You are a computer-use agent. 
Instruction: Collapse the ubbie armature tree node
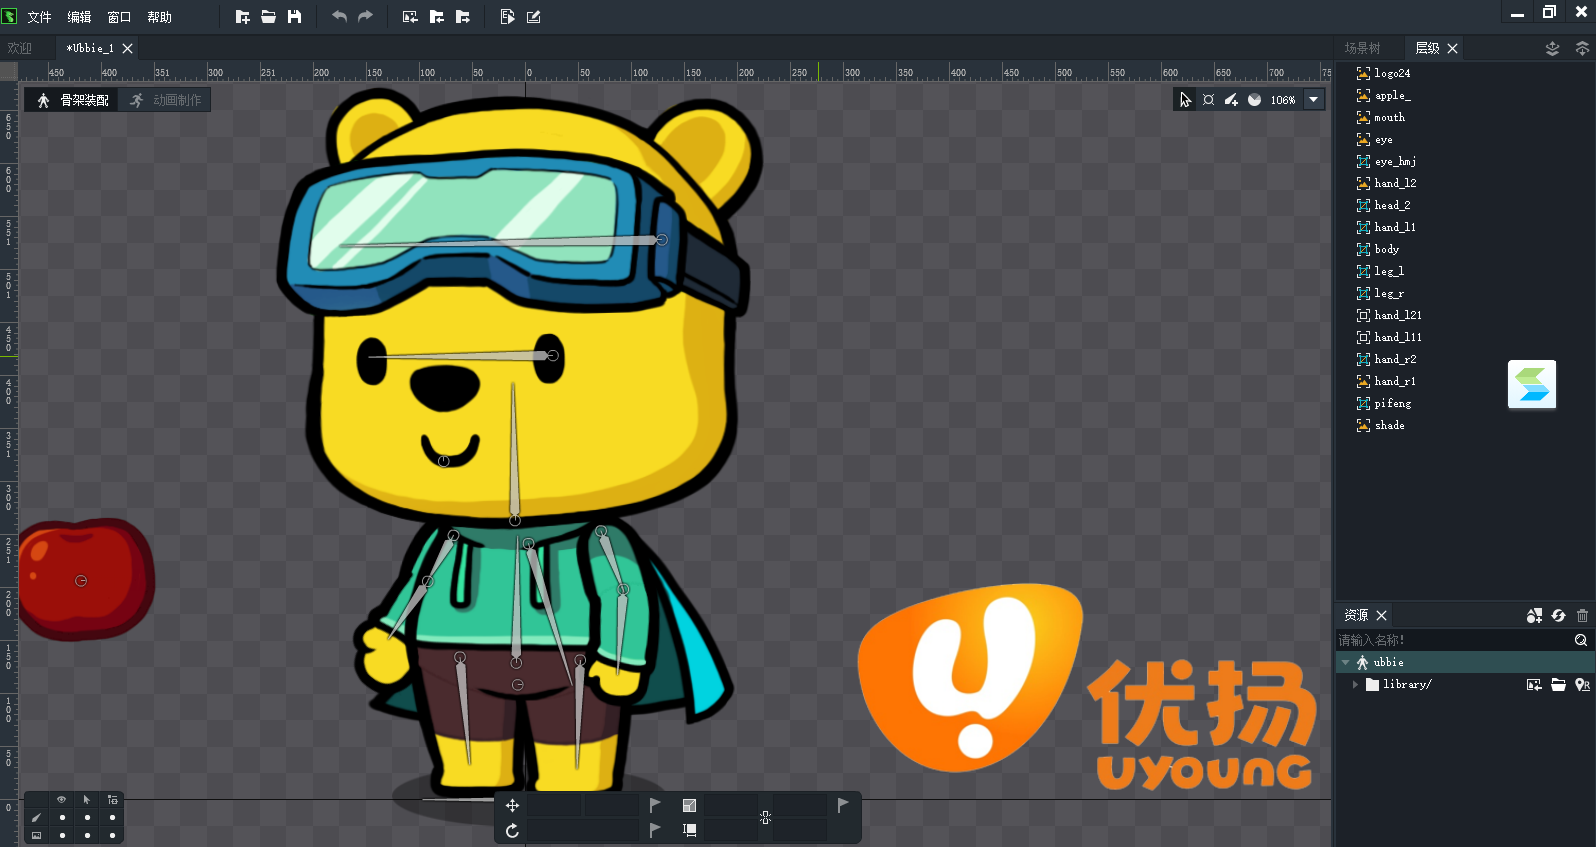click(1346, 663)
